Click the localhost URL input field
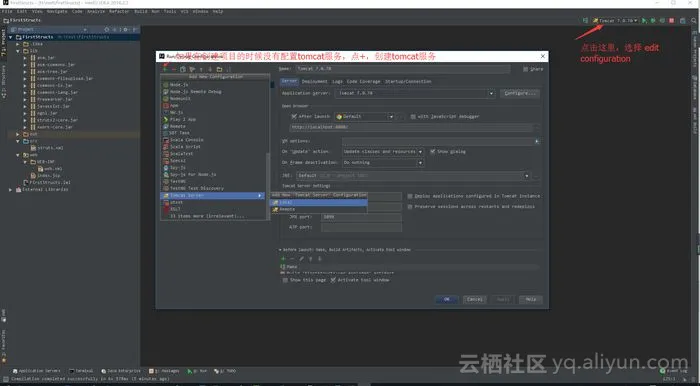This screenshot has height=386, width=700. 411,127
